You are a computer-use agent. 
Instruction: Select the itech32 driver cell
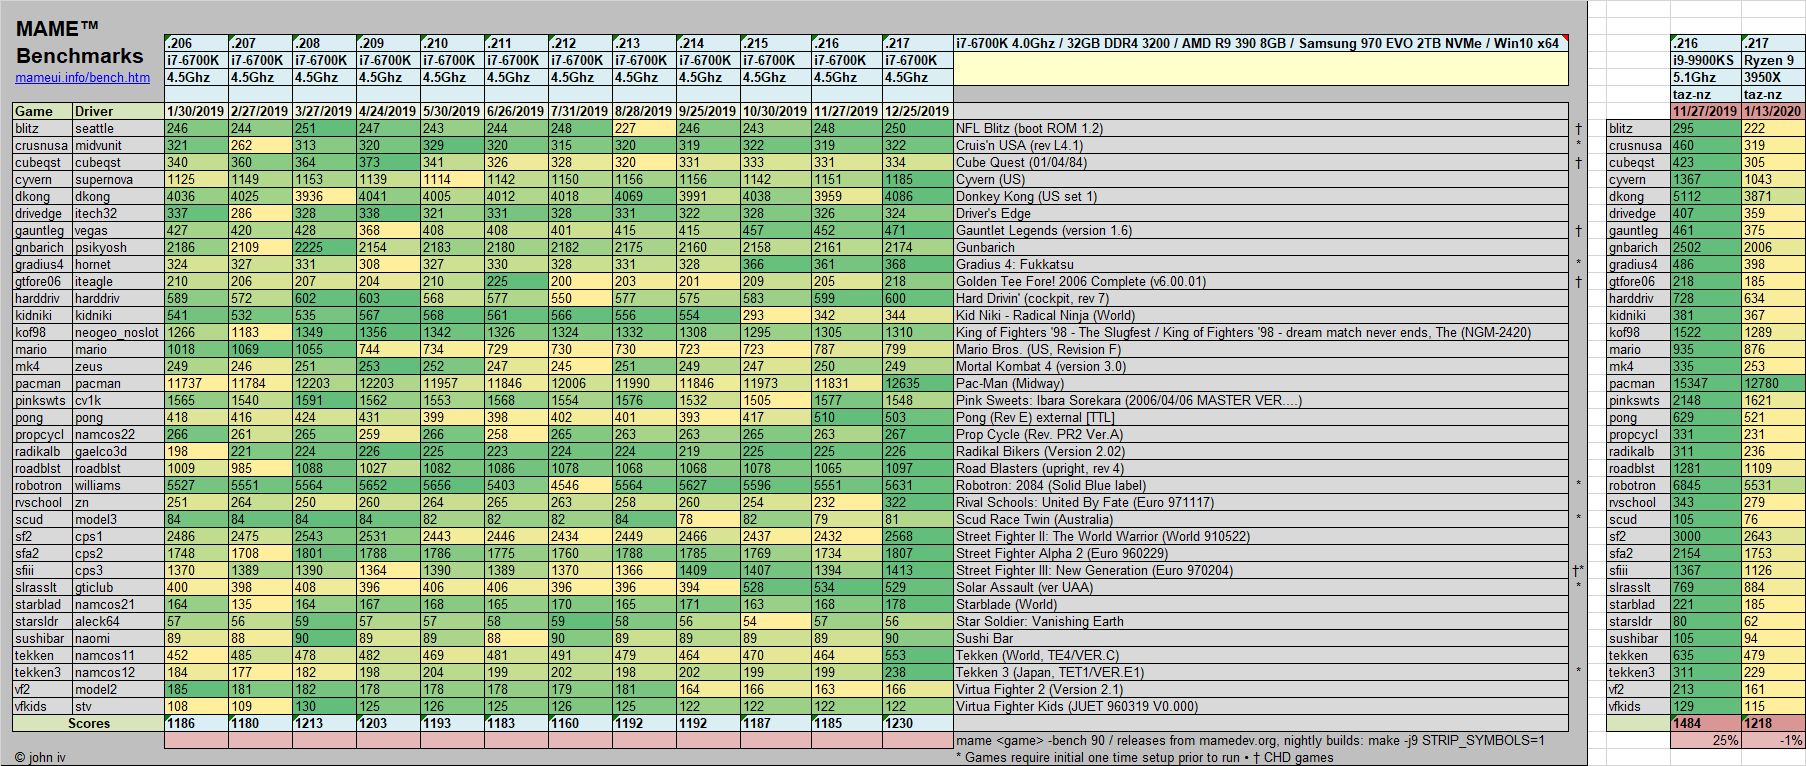click(118, 213)
